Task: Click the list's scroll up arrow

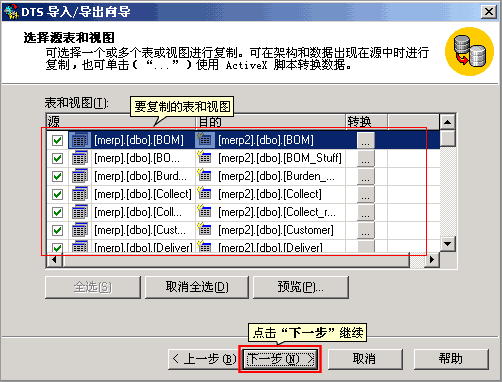Action: pos(447,122)
